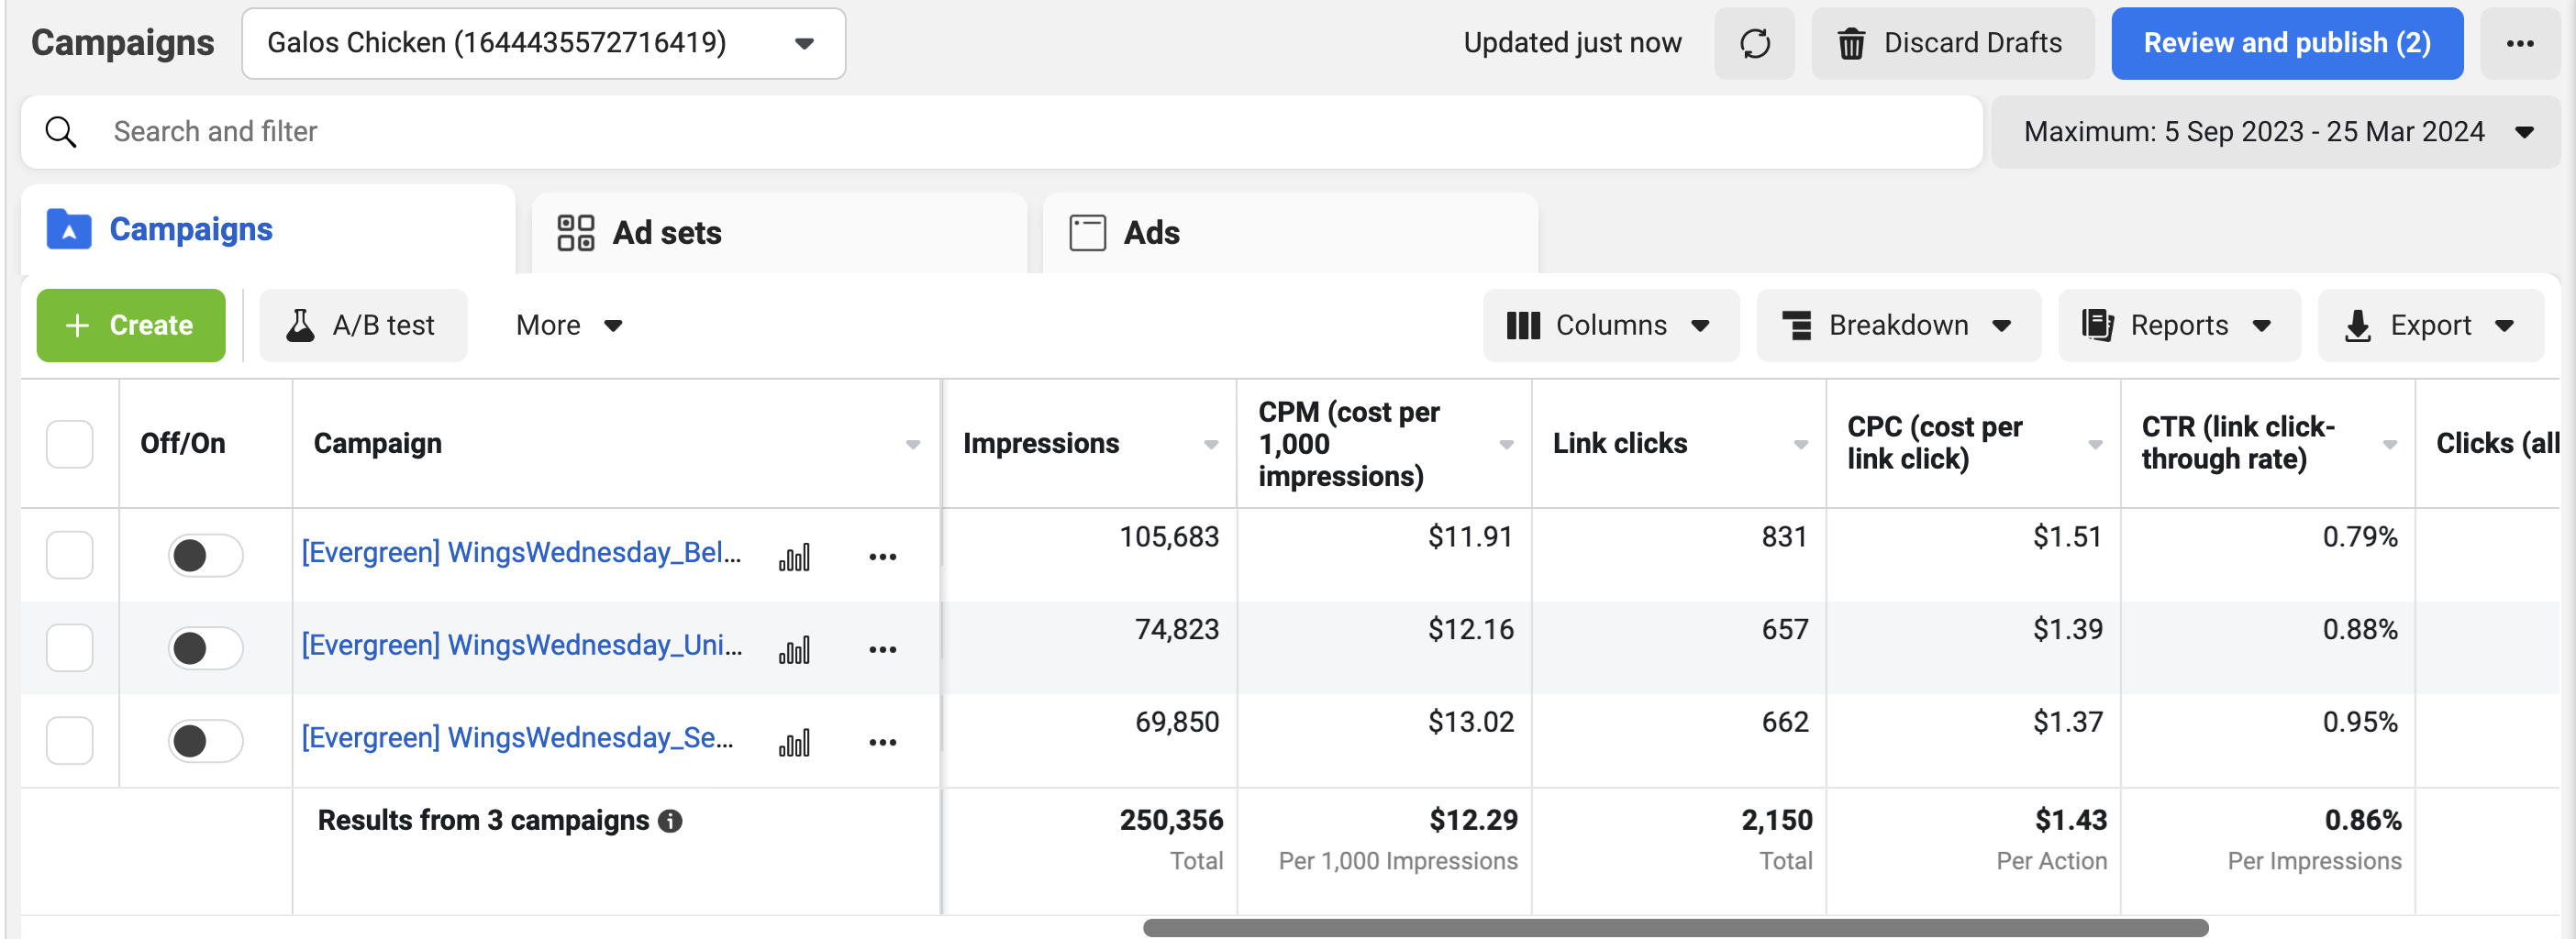Check the box for WingsWednesday_Se campaign row
Viewport: 2576px width, 939px height.
[x=69, y=741]
